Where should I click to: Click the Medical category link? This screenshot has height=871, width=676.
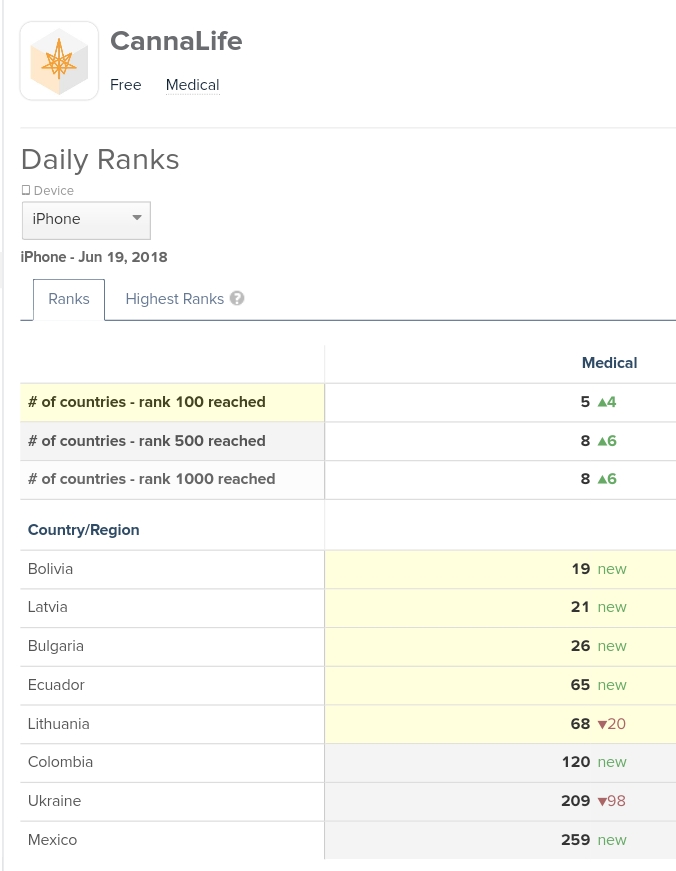click(x=192, y=85)
